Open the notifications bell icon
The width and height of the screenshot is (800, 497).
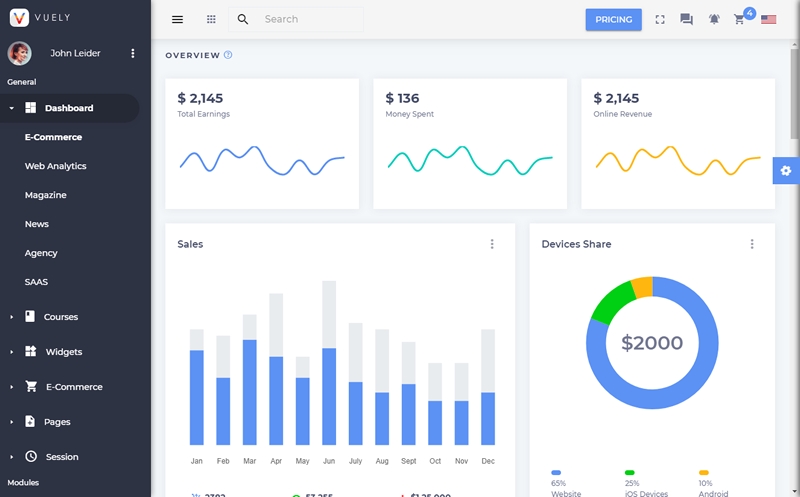coord(714,19)
